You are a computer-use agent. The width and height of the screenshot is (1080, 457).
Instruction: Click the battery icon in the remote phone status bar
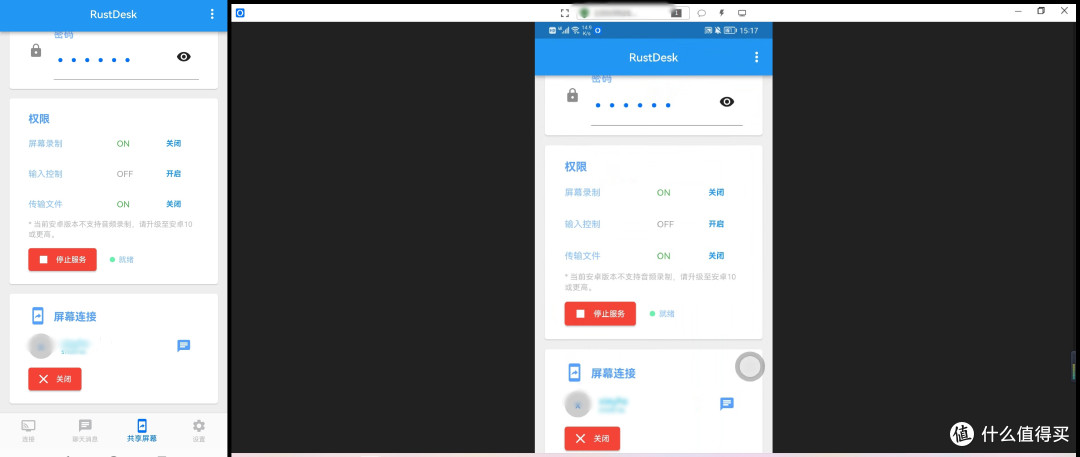(x=730, y=31)
